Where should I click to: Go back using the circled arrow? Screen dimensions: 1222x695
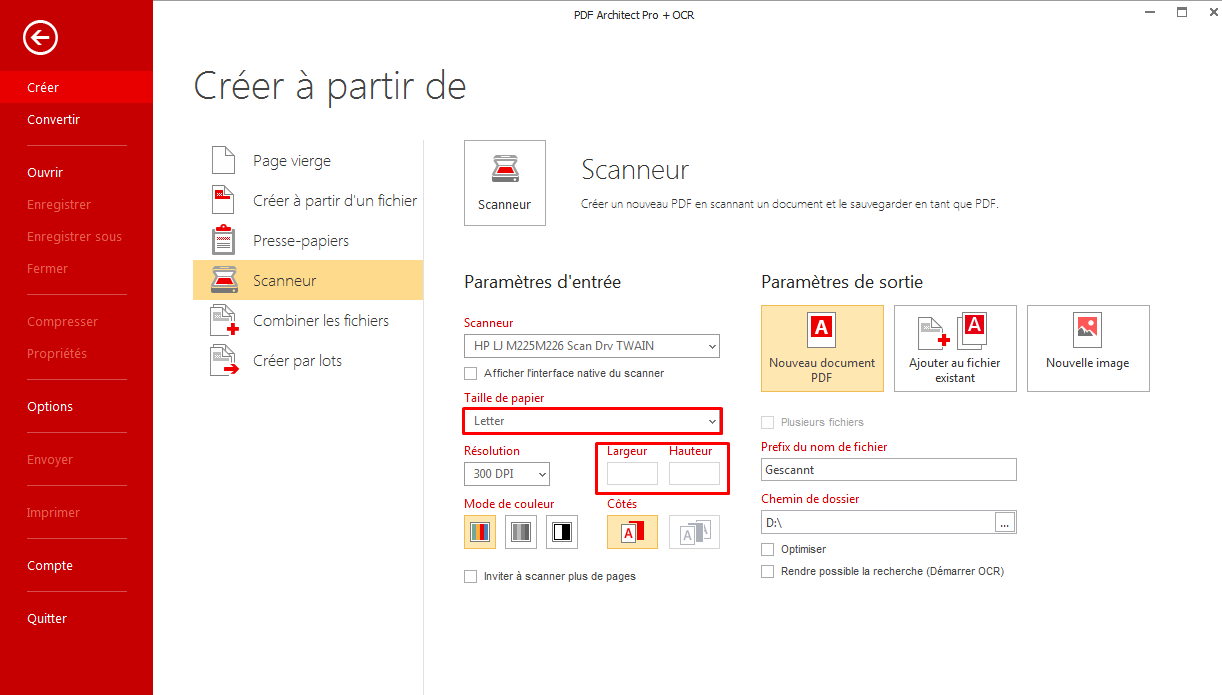pos(41,38)
